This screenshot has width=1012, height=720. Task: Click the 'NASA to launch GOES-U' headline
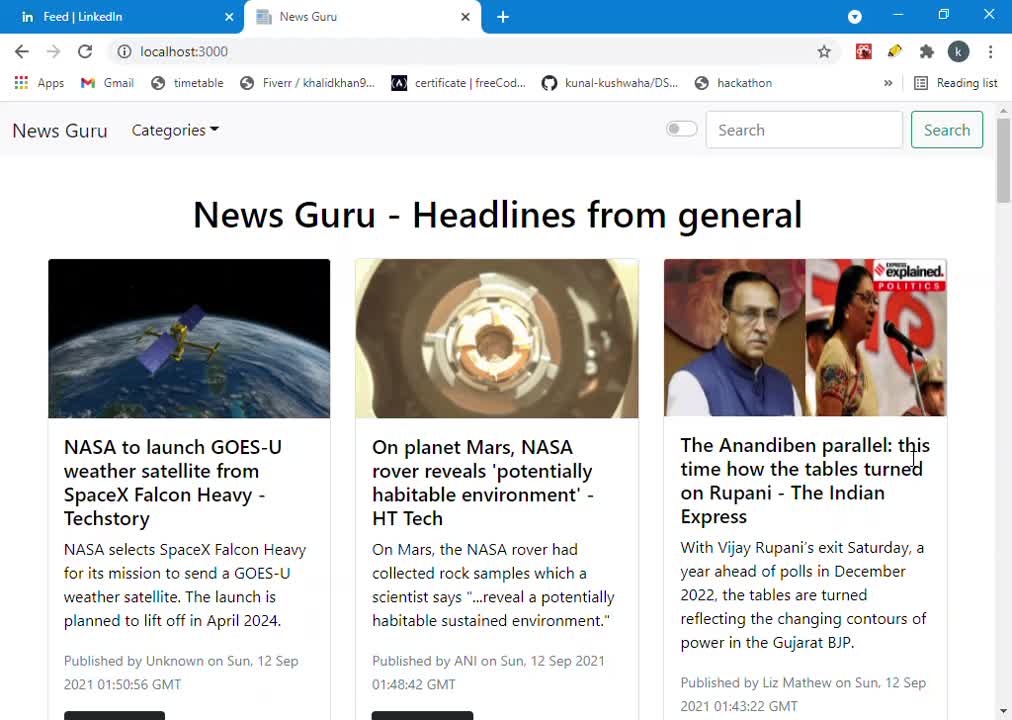point(173,483)
